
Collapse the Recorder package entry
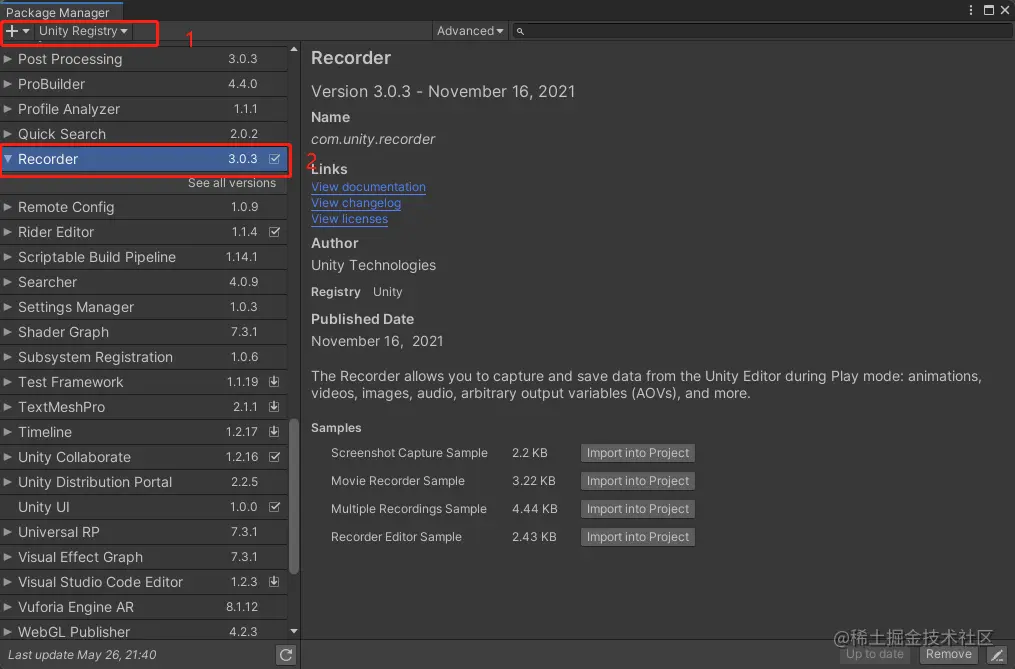(x=8, y=159)
